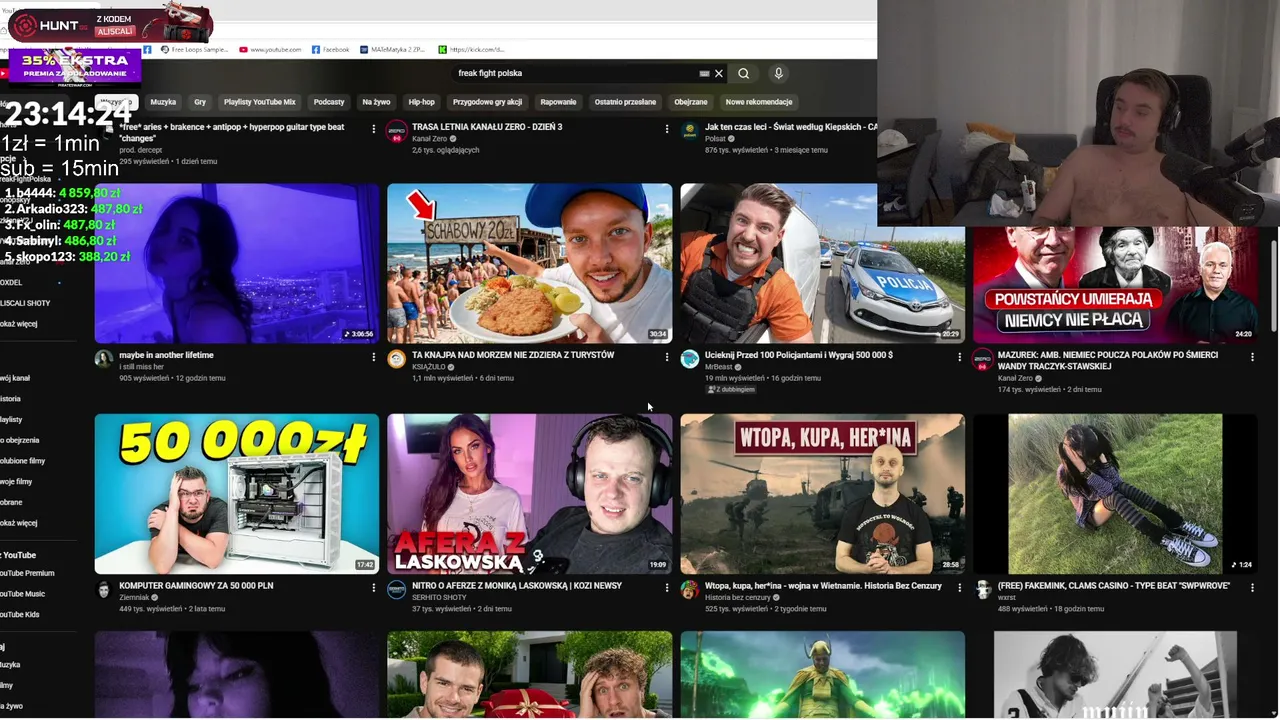Play the 'WTOPA, KUPA, HER*INA' thumbnail

pos(823,494)
